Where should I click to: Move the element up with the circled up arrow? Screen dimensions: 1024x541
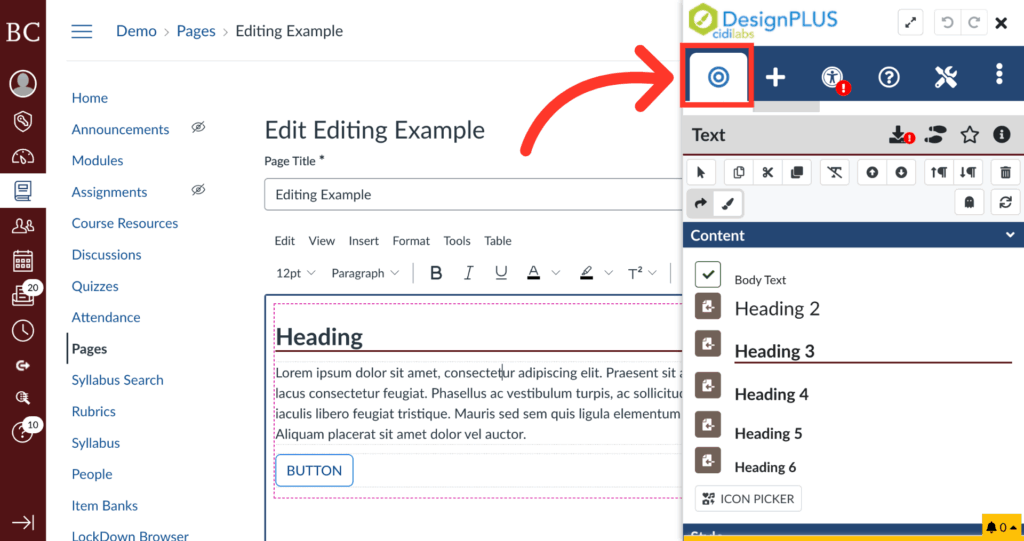tap(872, 172)
